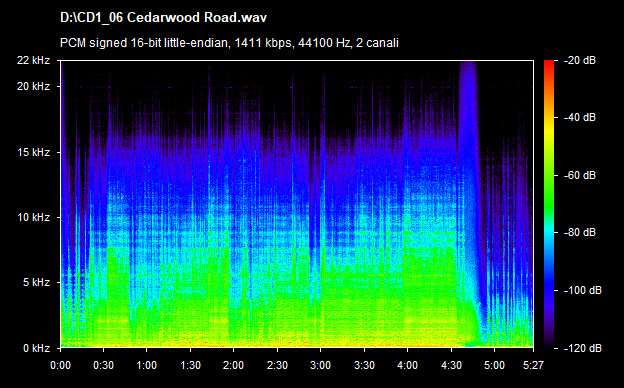
Task: Click the '15 kHz' frequency axis label
Action: [33, 152]
